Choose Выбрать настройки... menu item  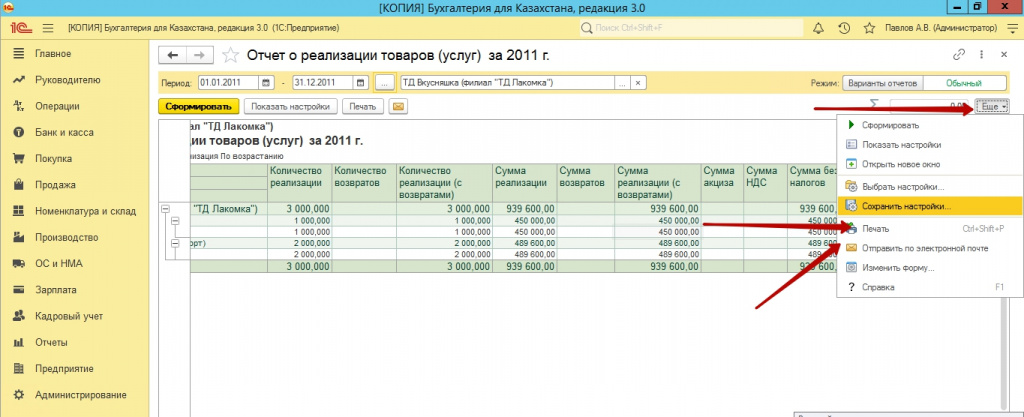coord(929,187)
